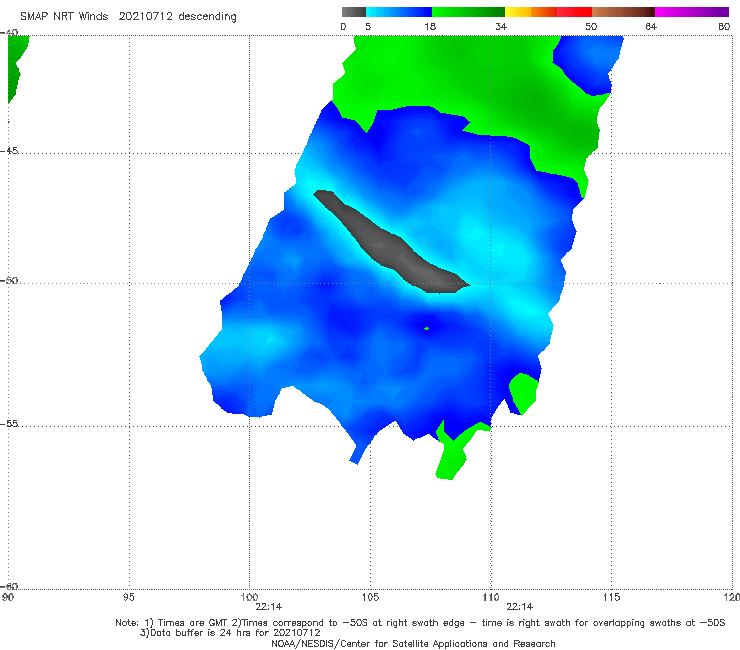The height and width of the screenshot is (650, 740).
Task: Click the longitude label '90'
Action: pyautogui.click(x=8, y=598)
